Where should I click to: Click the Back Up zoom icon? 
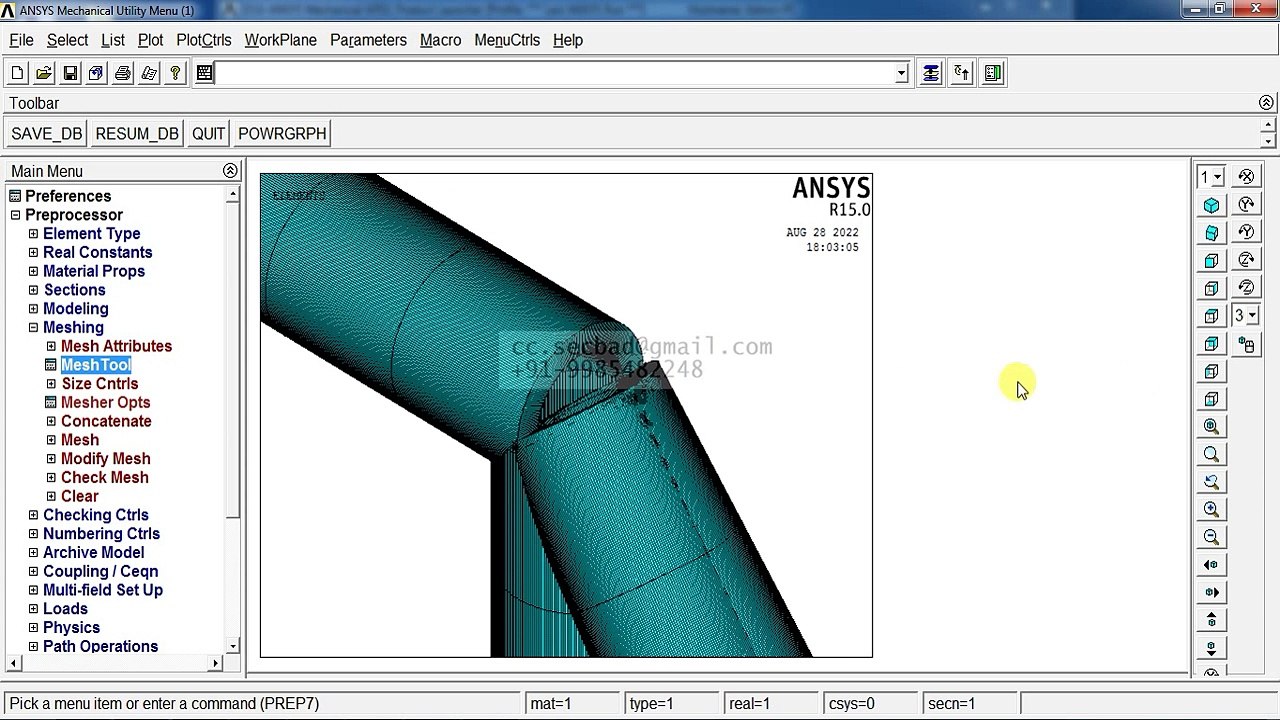(1212, 482)
